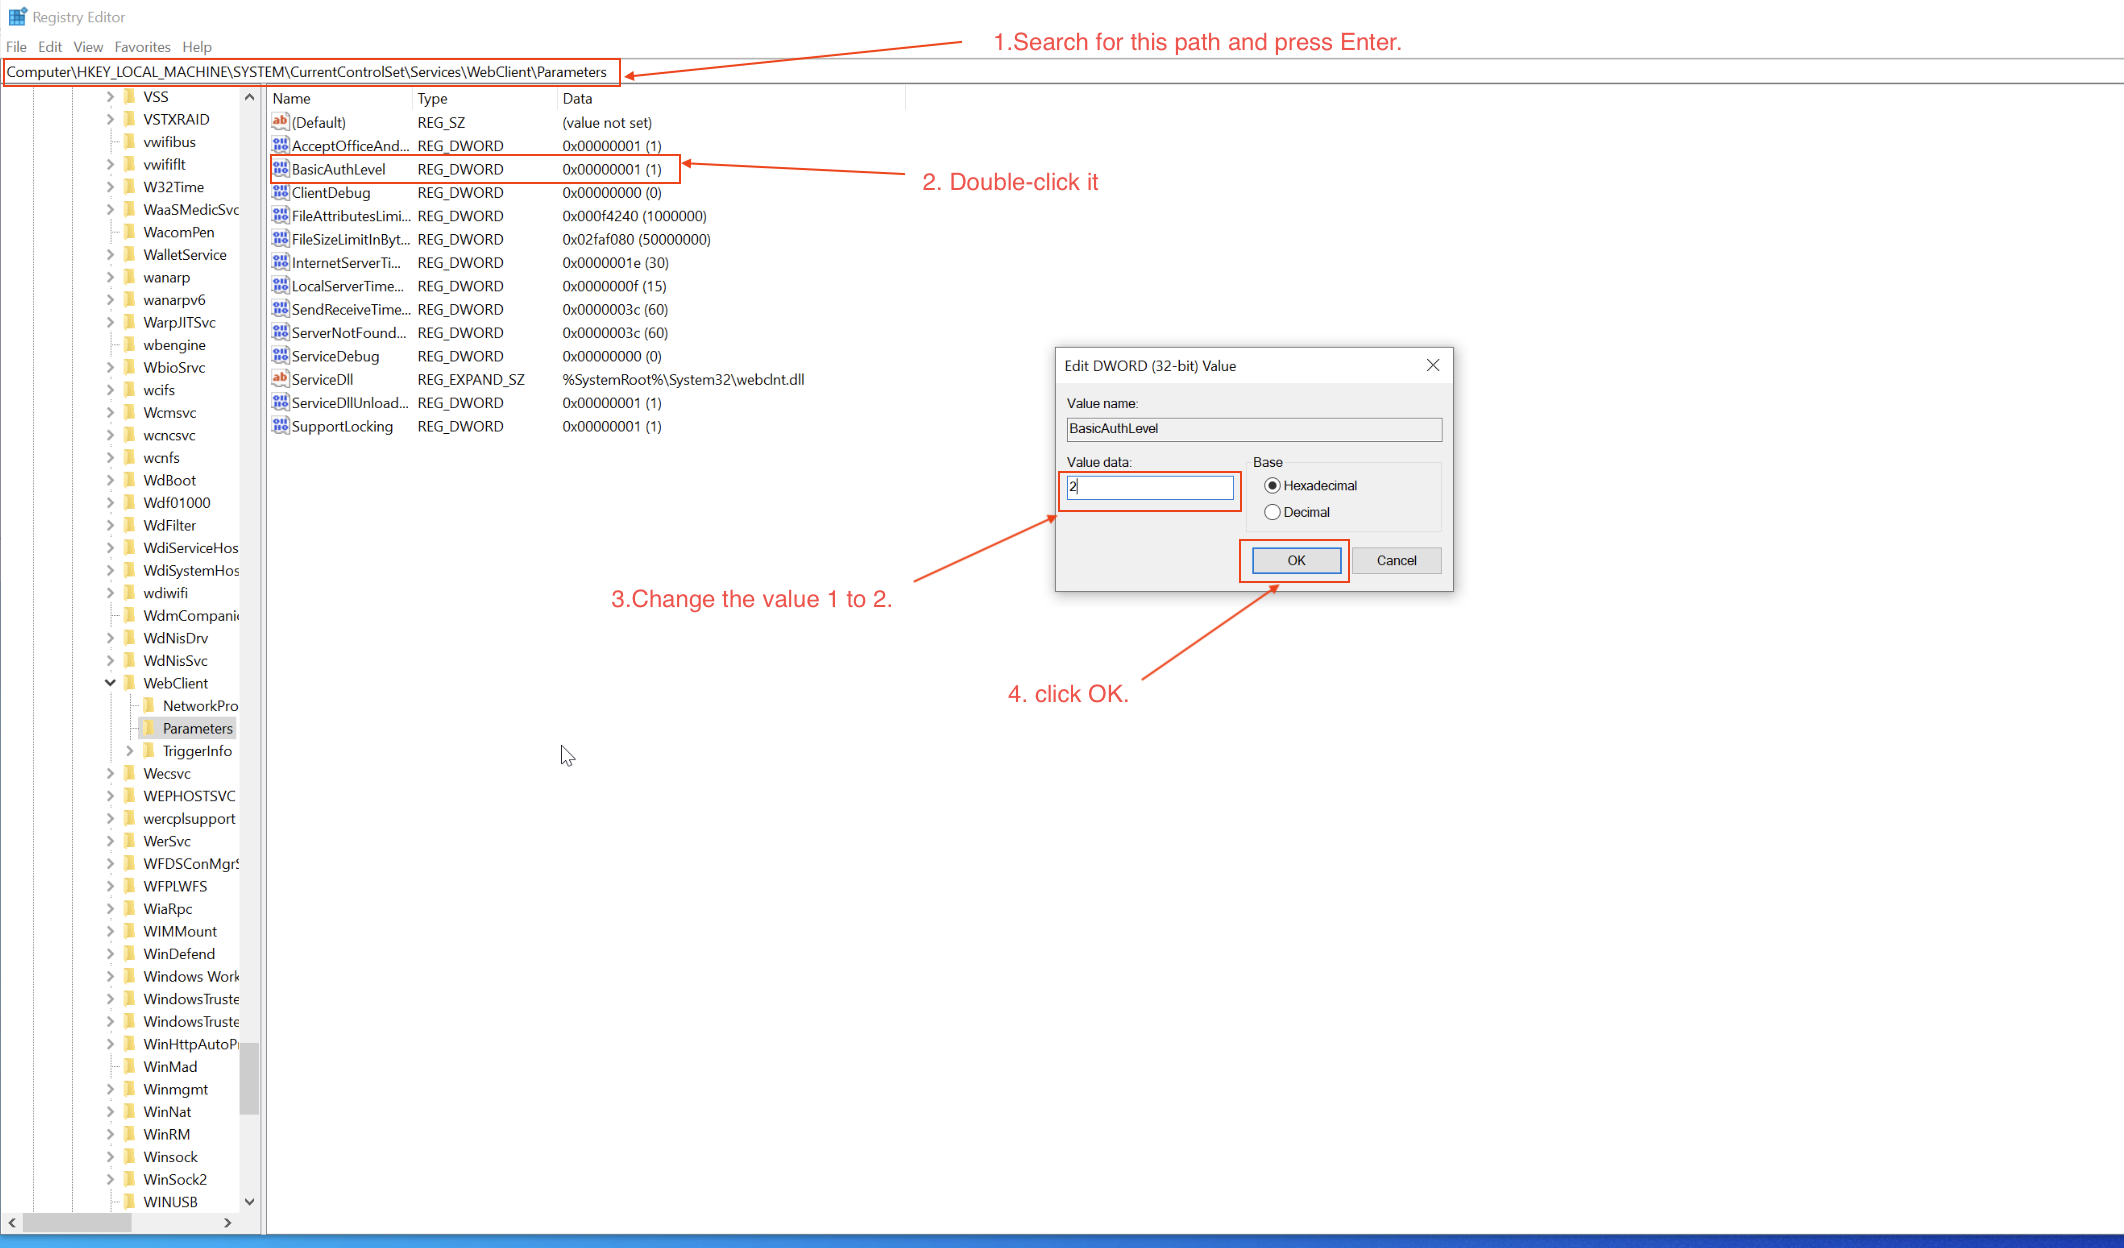Select the Hexadecimal base radio button
The width and height of the screenshot is (2124, 1248).
1272,486
